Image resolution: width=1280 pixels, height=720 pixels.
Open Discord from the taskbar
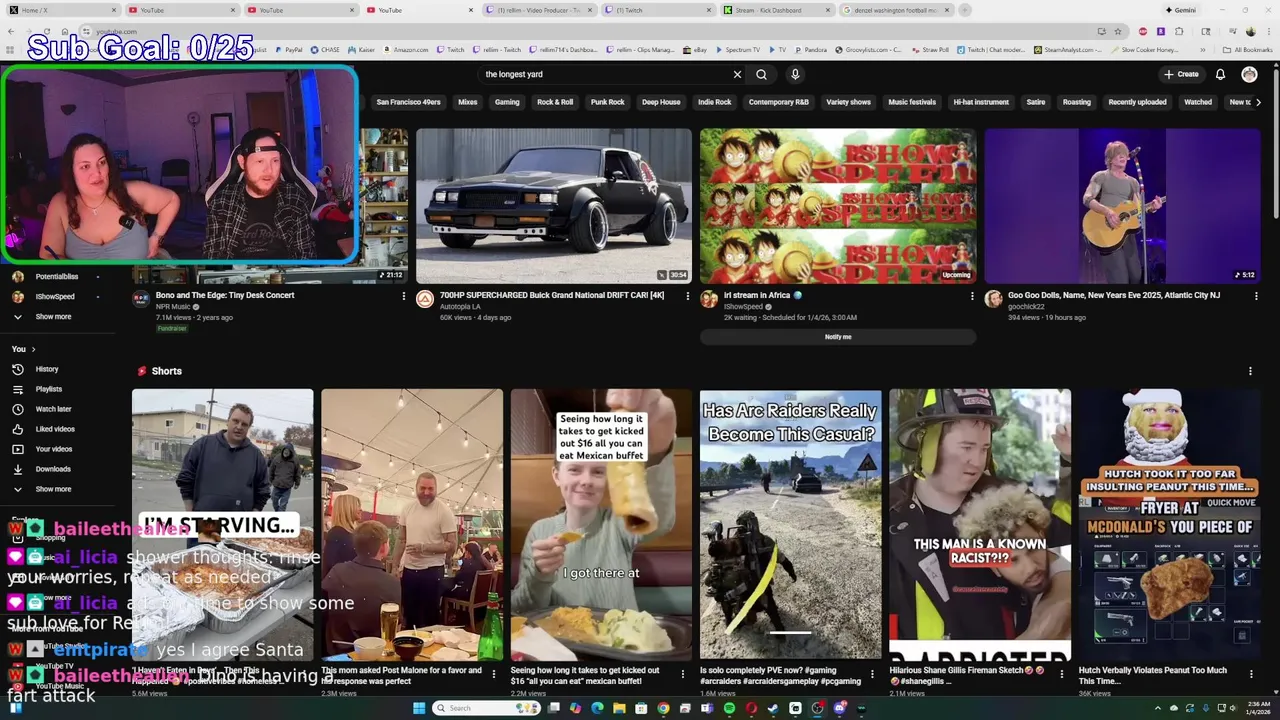pos(839,708)
